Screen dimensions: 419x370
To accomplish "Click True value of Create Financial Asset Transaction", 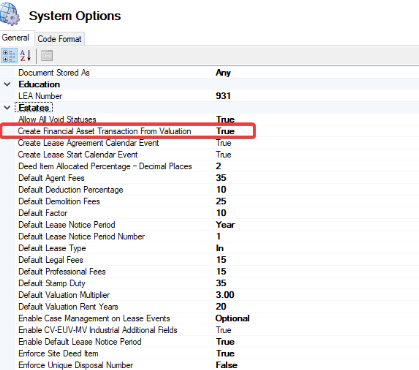I will point(226,131).
